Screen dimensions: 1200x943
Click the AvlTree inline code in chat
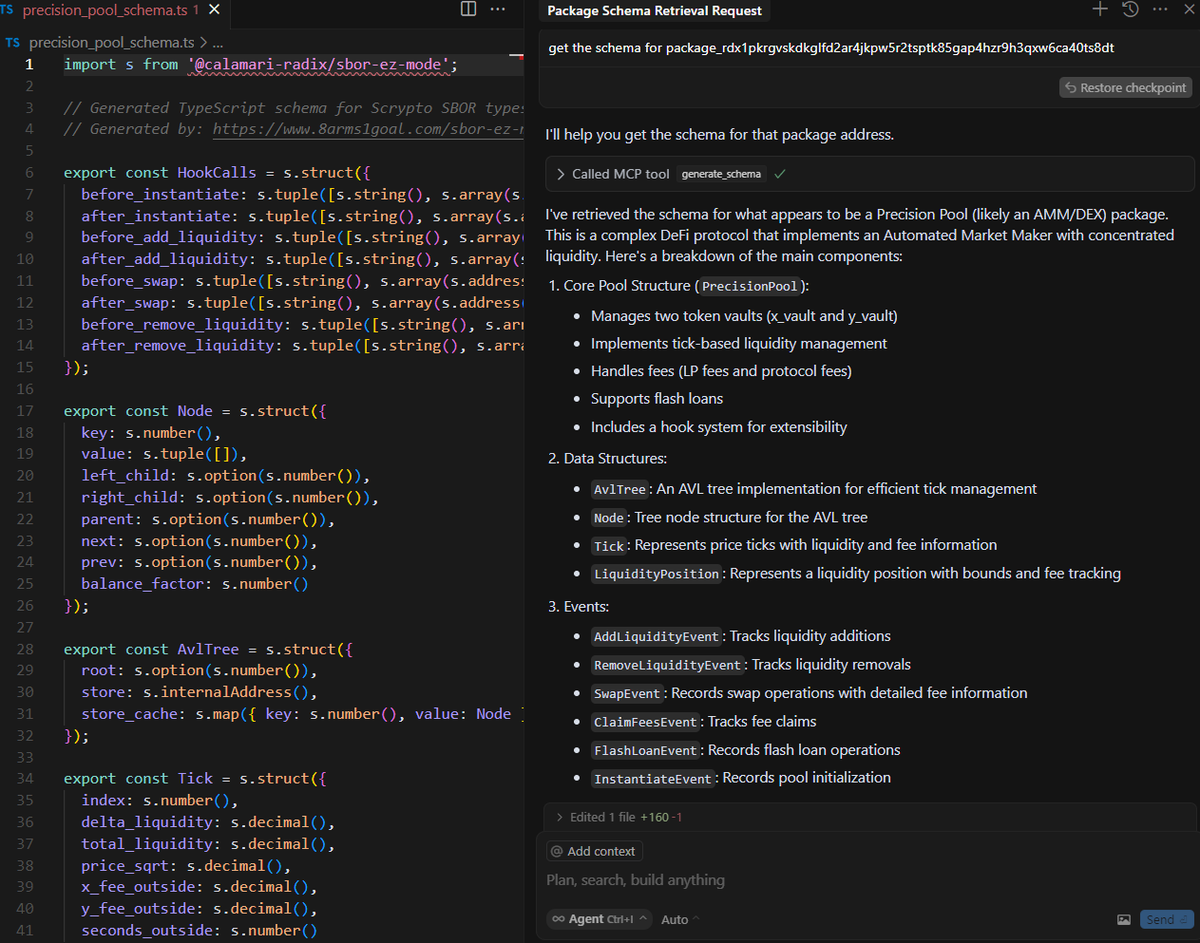pyautogui.click(x=620, y=489)
